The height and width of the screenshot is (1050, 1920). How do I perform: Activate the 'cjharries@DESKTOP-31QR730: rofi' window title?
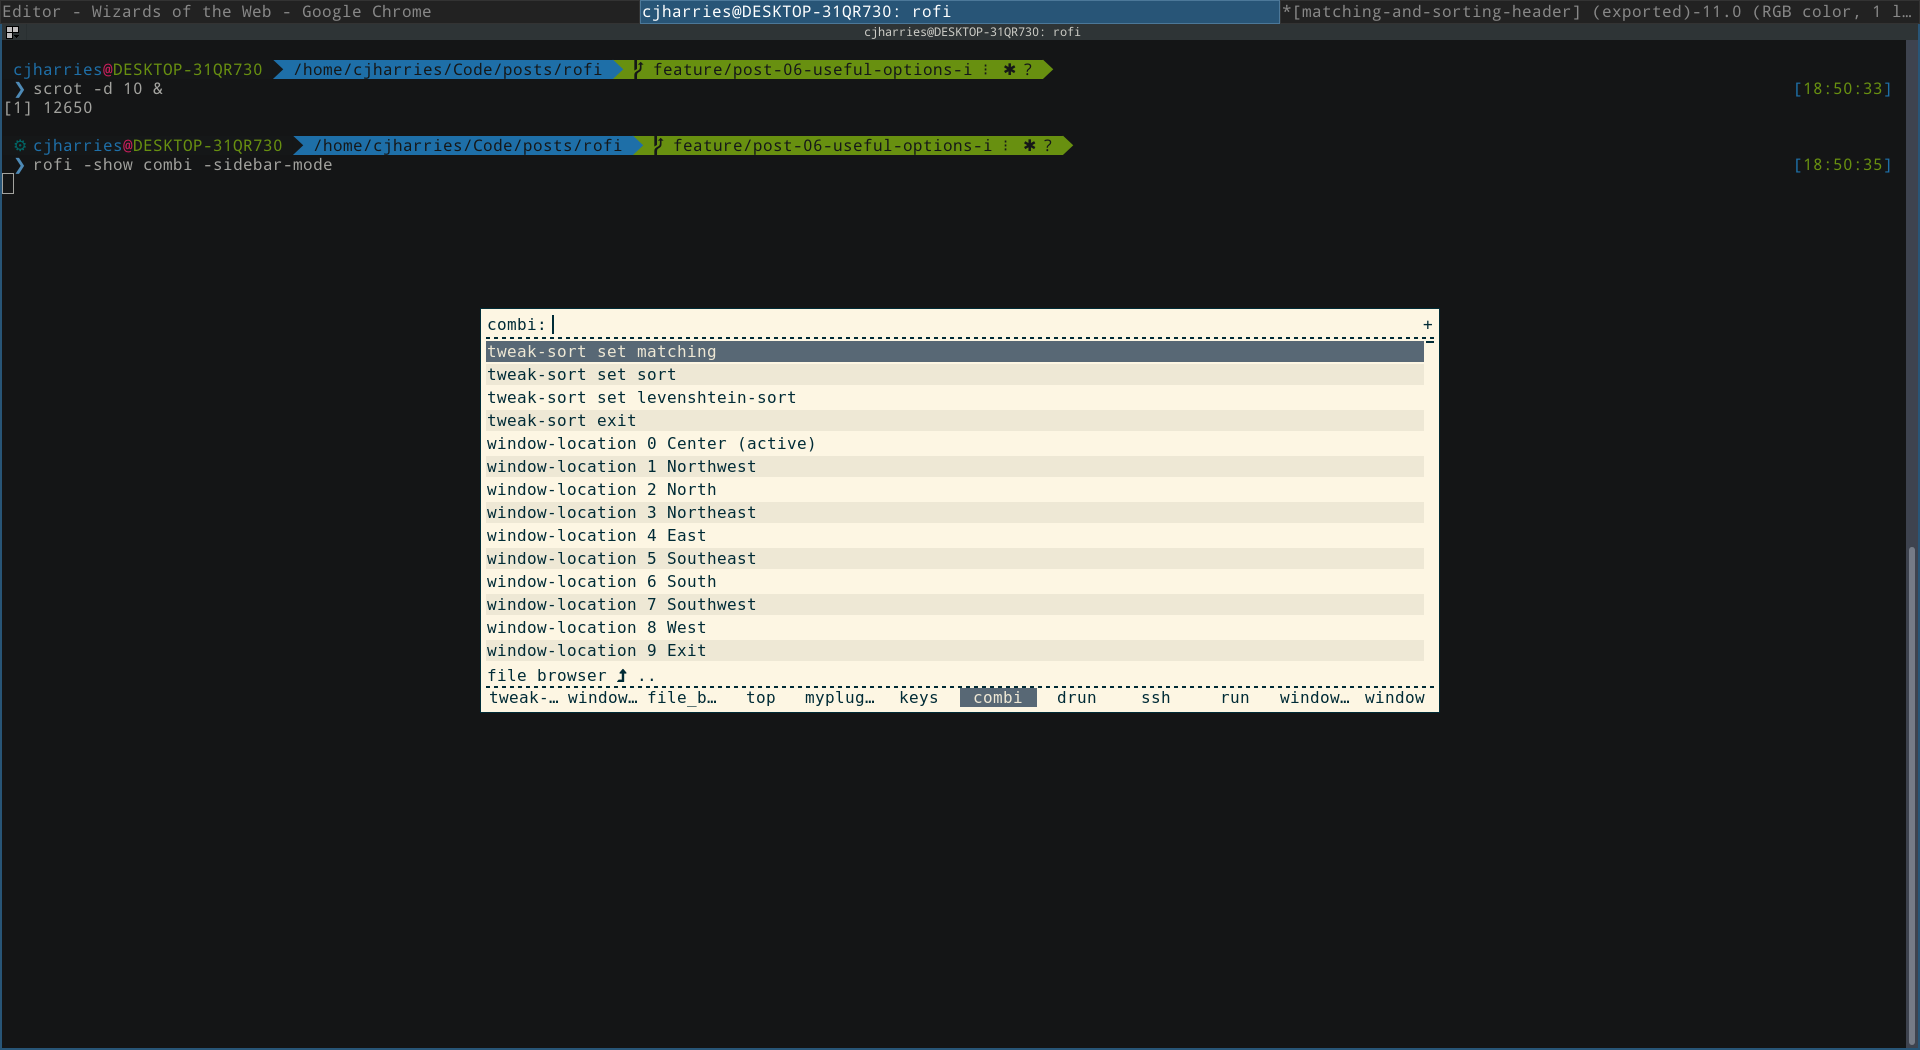click(x=960, y=11)
